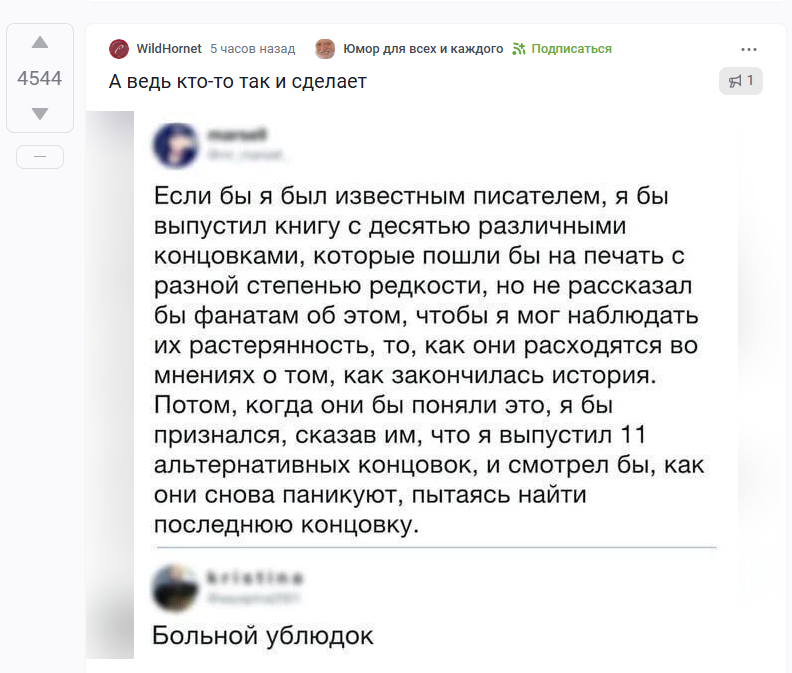
Task: Open the WildHornet author profile link
Action: click(169, 49)
